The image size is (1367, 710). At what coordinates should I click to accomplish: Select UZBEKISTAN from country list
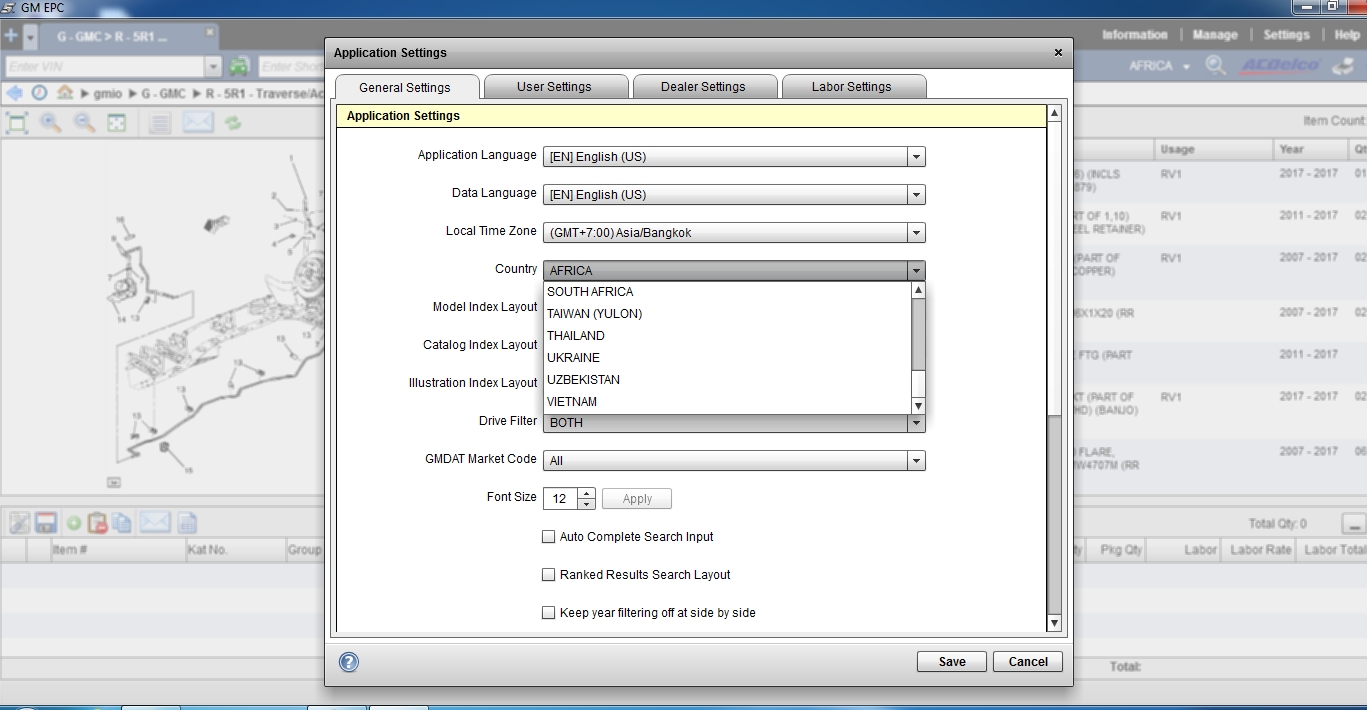[x=728, y=380]
